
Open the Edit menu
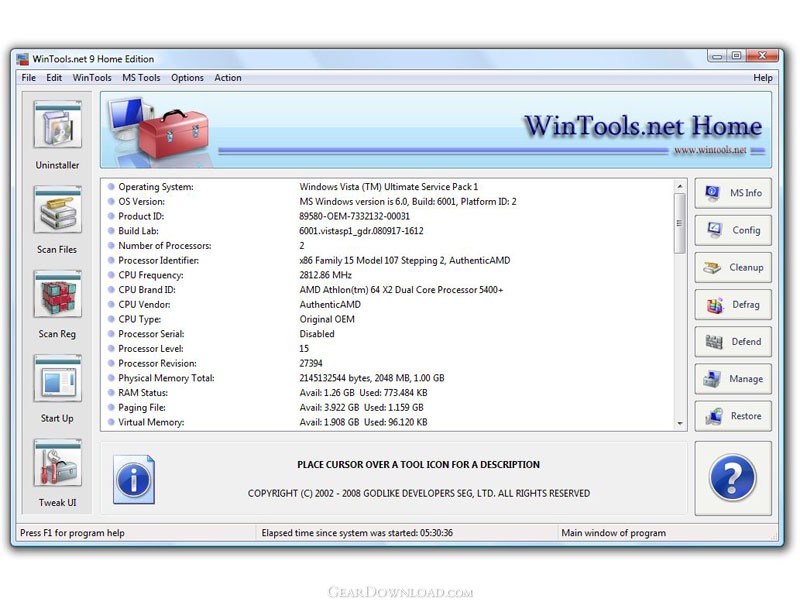(54, 78)
